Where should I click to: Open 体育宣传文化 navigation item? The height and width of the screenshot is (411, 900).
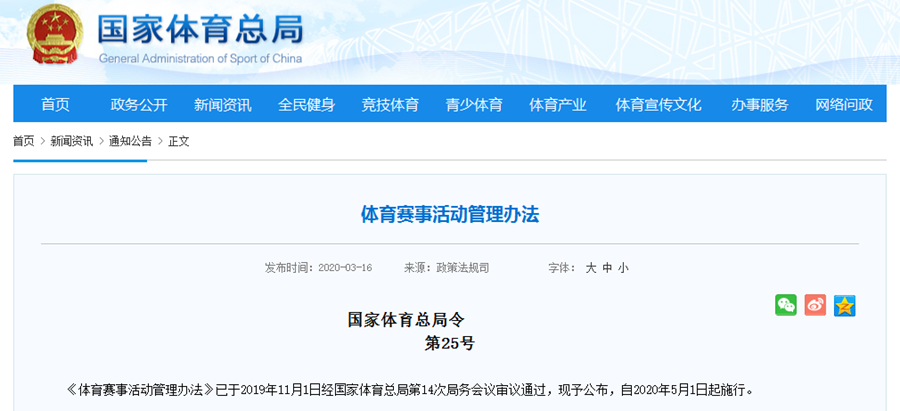658,104
